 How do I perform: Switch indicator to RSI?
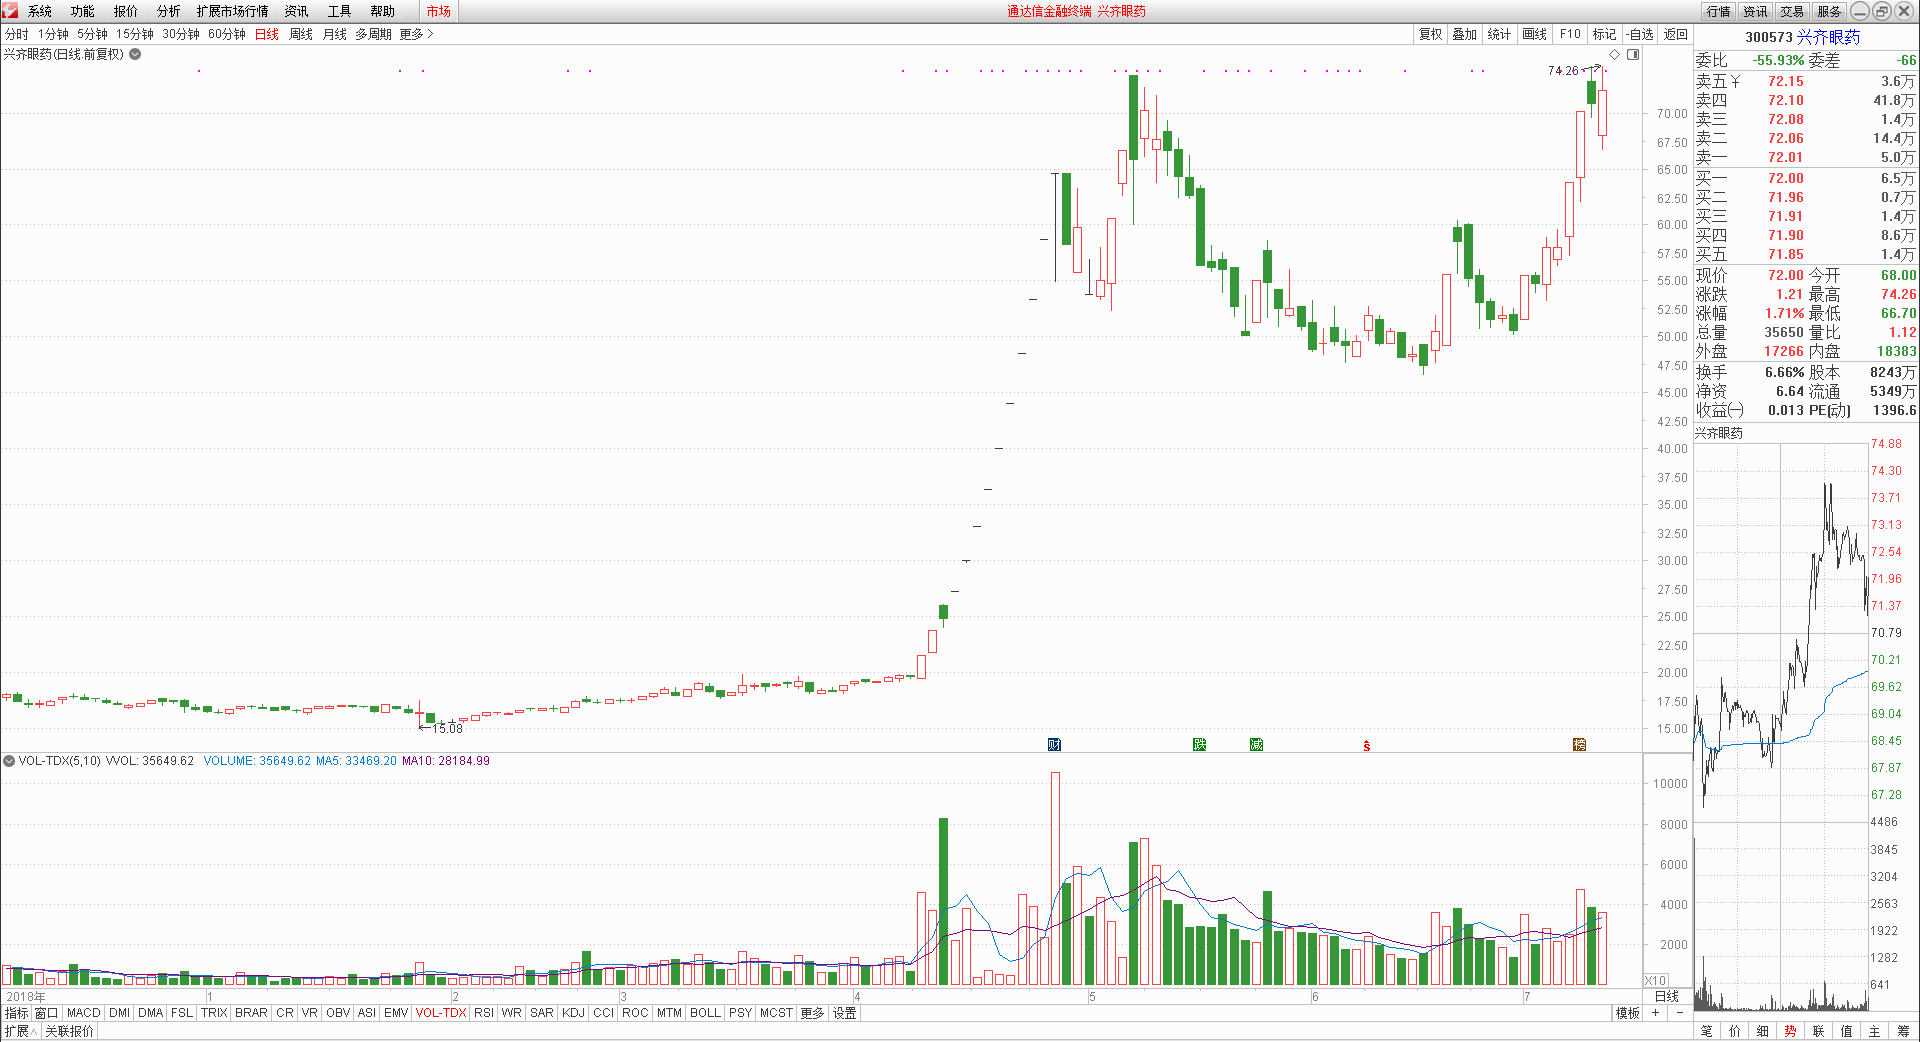484,1013
